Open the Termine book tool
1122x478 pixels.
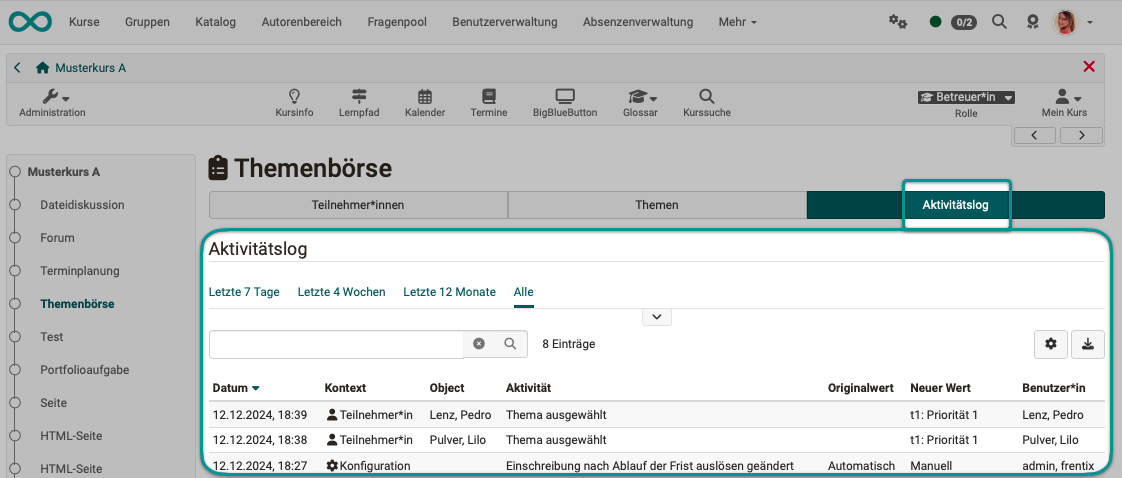click(x=489, y=103)
